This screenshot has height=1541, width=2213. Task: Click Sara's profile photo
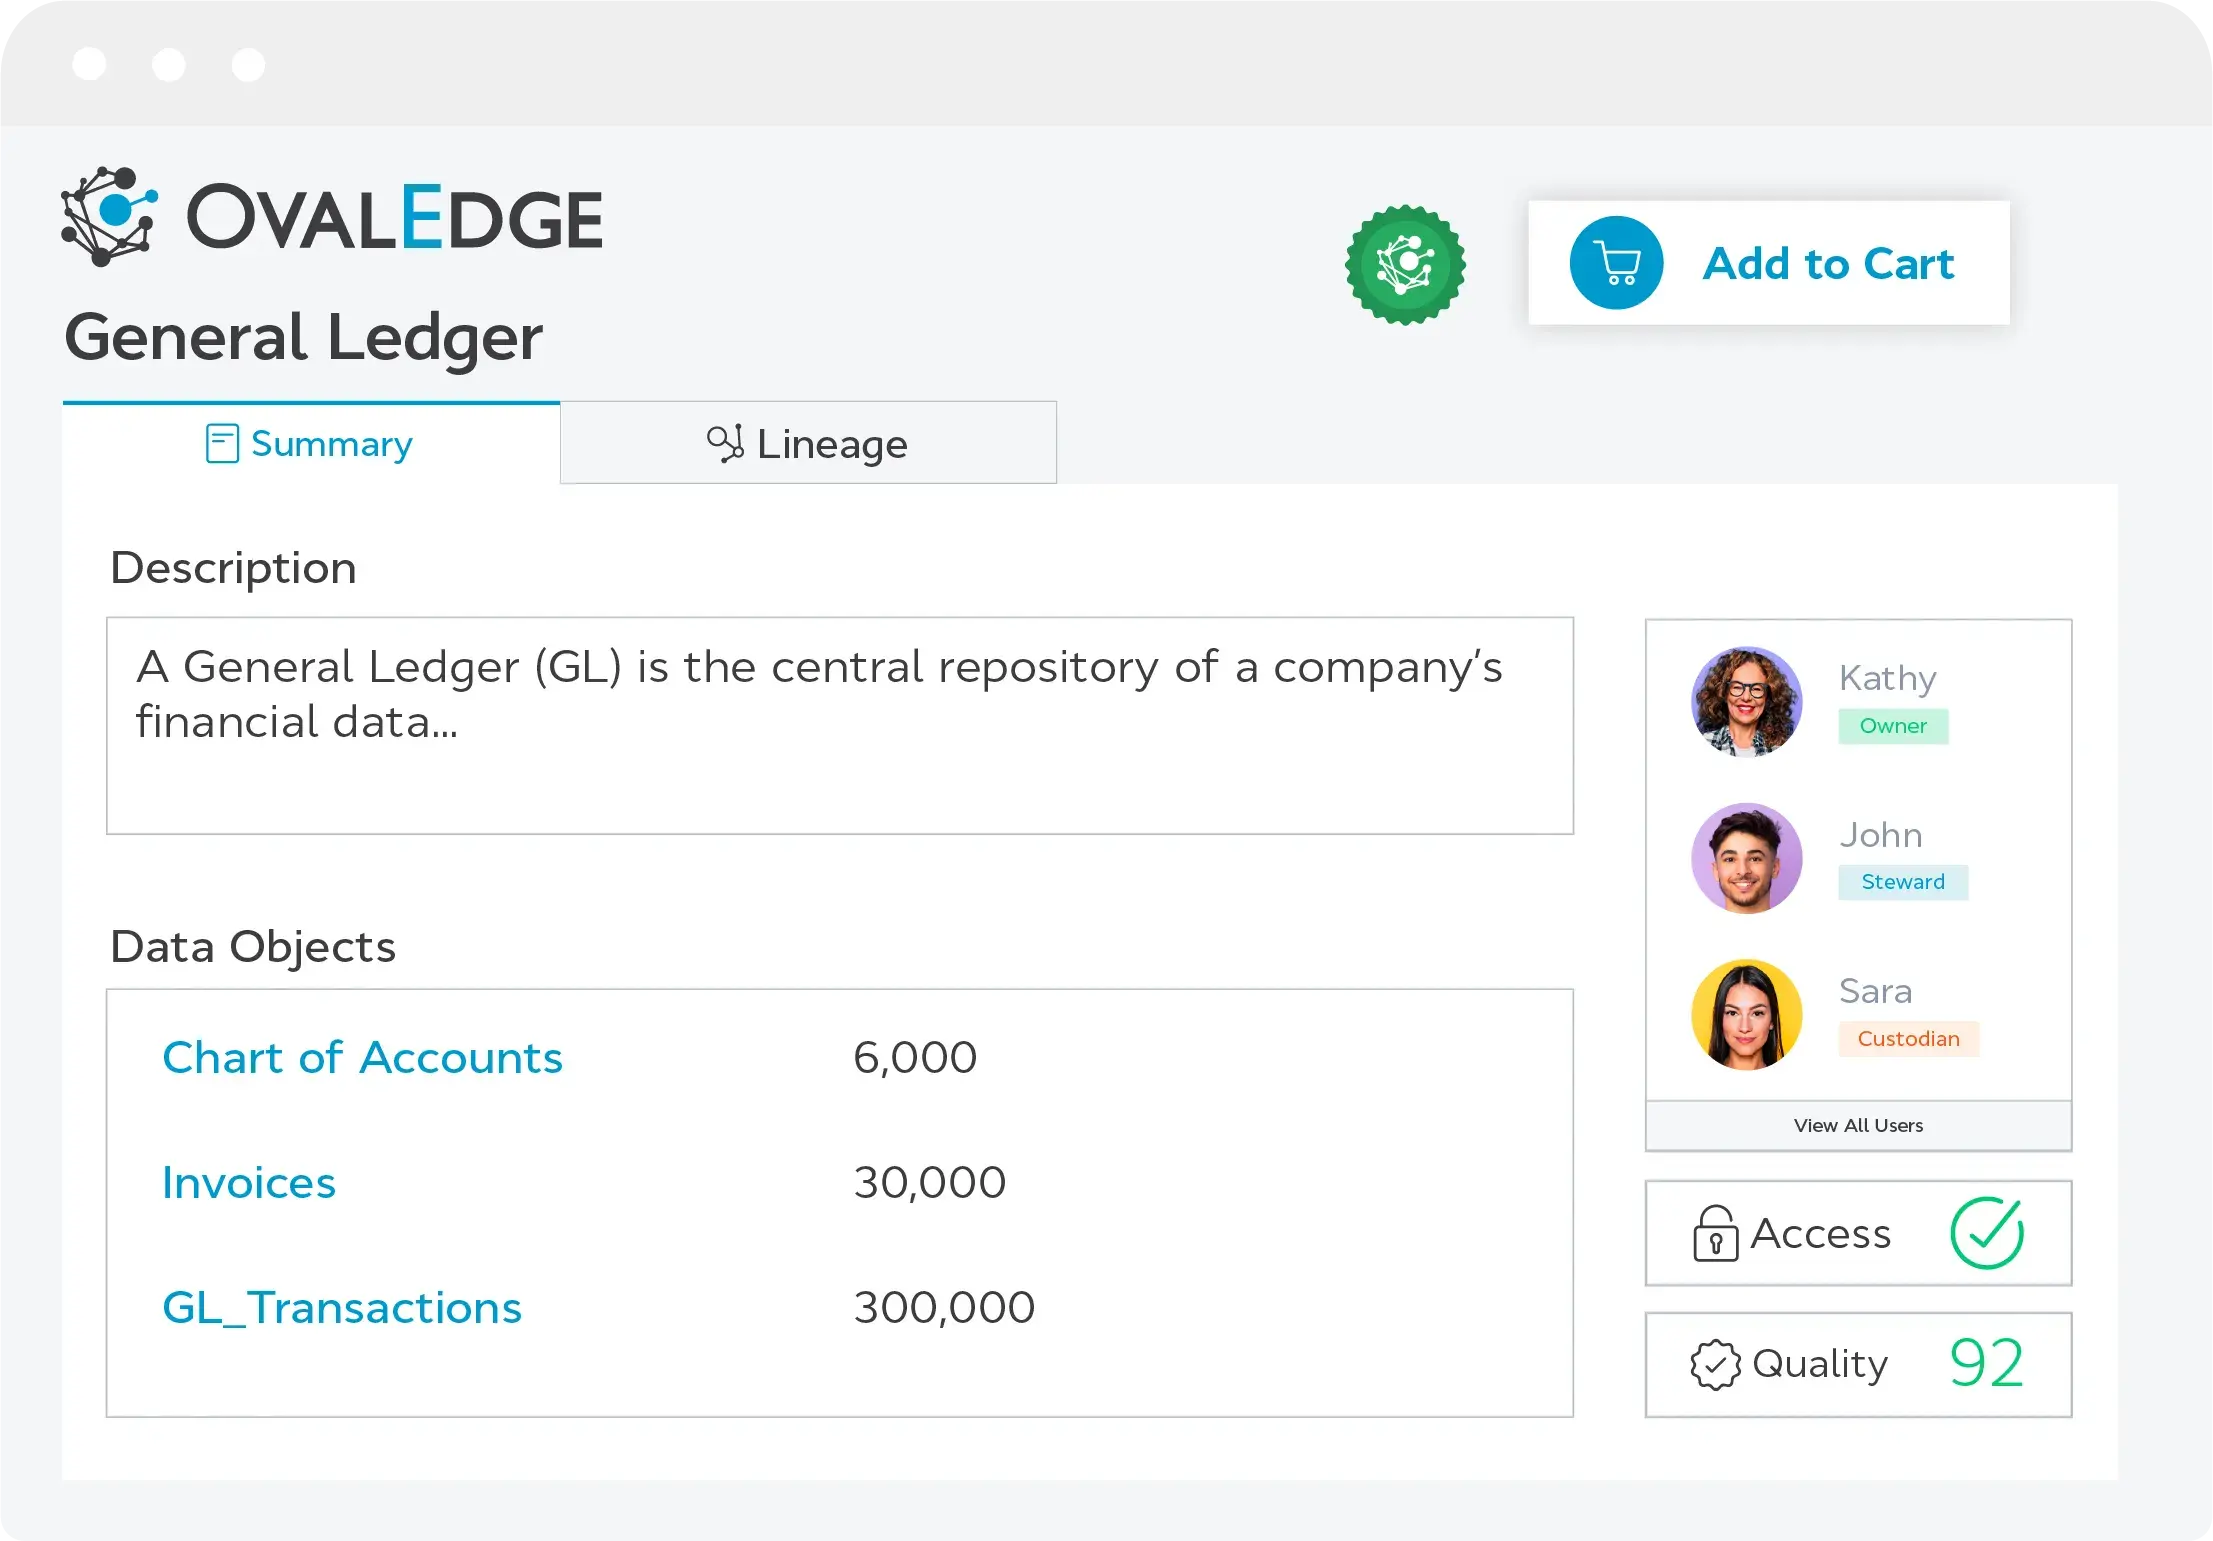click(x=1746, y=1015)
